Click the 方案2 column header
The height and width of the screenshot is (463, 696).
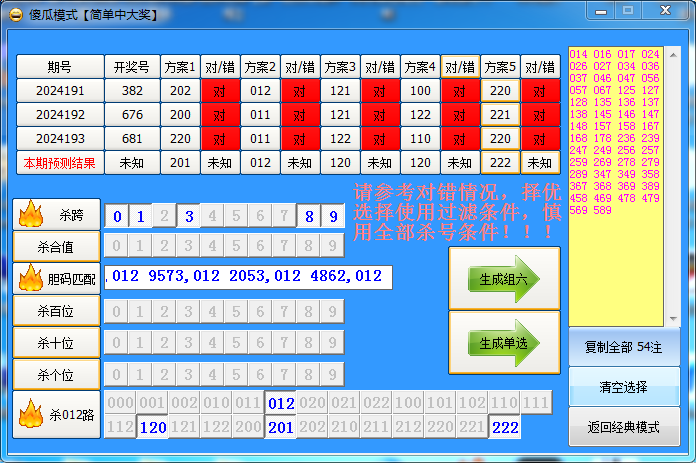point(260,67)
